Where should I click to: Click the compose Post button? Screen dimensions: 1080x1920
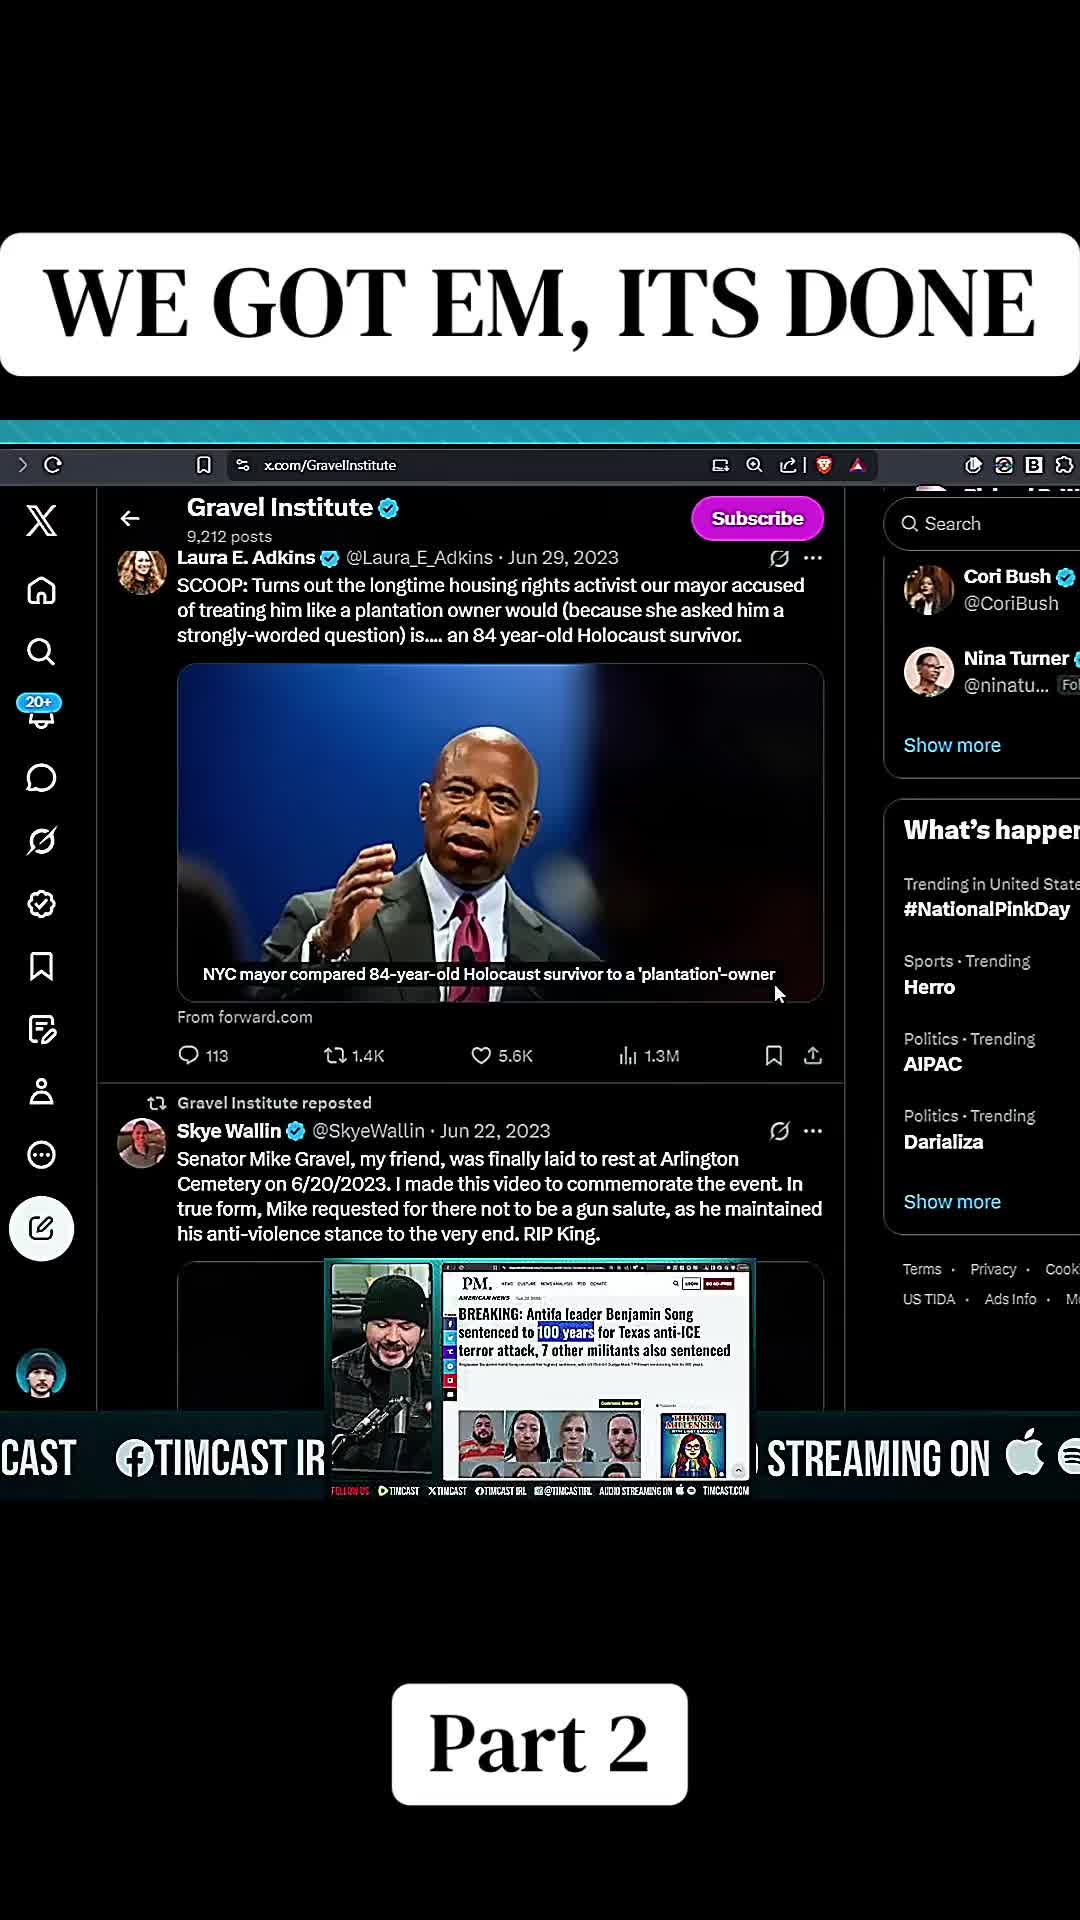(41, 1228)
